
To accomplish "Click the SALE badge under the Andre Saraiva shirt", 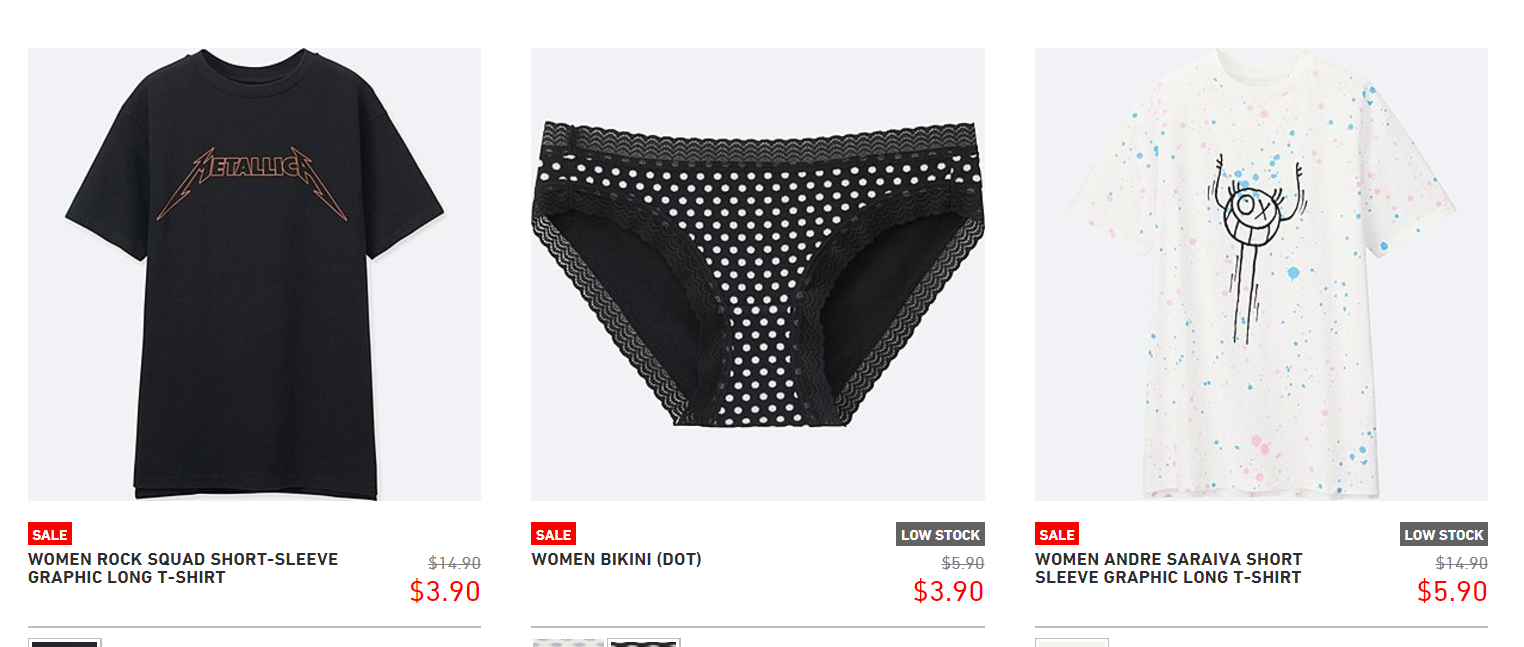I will [1056, 534].
